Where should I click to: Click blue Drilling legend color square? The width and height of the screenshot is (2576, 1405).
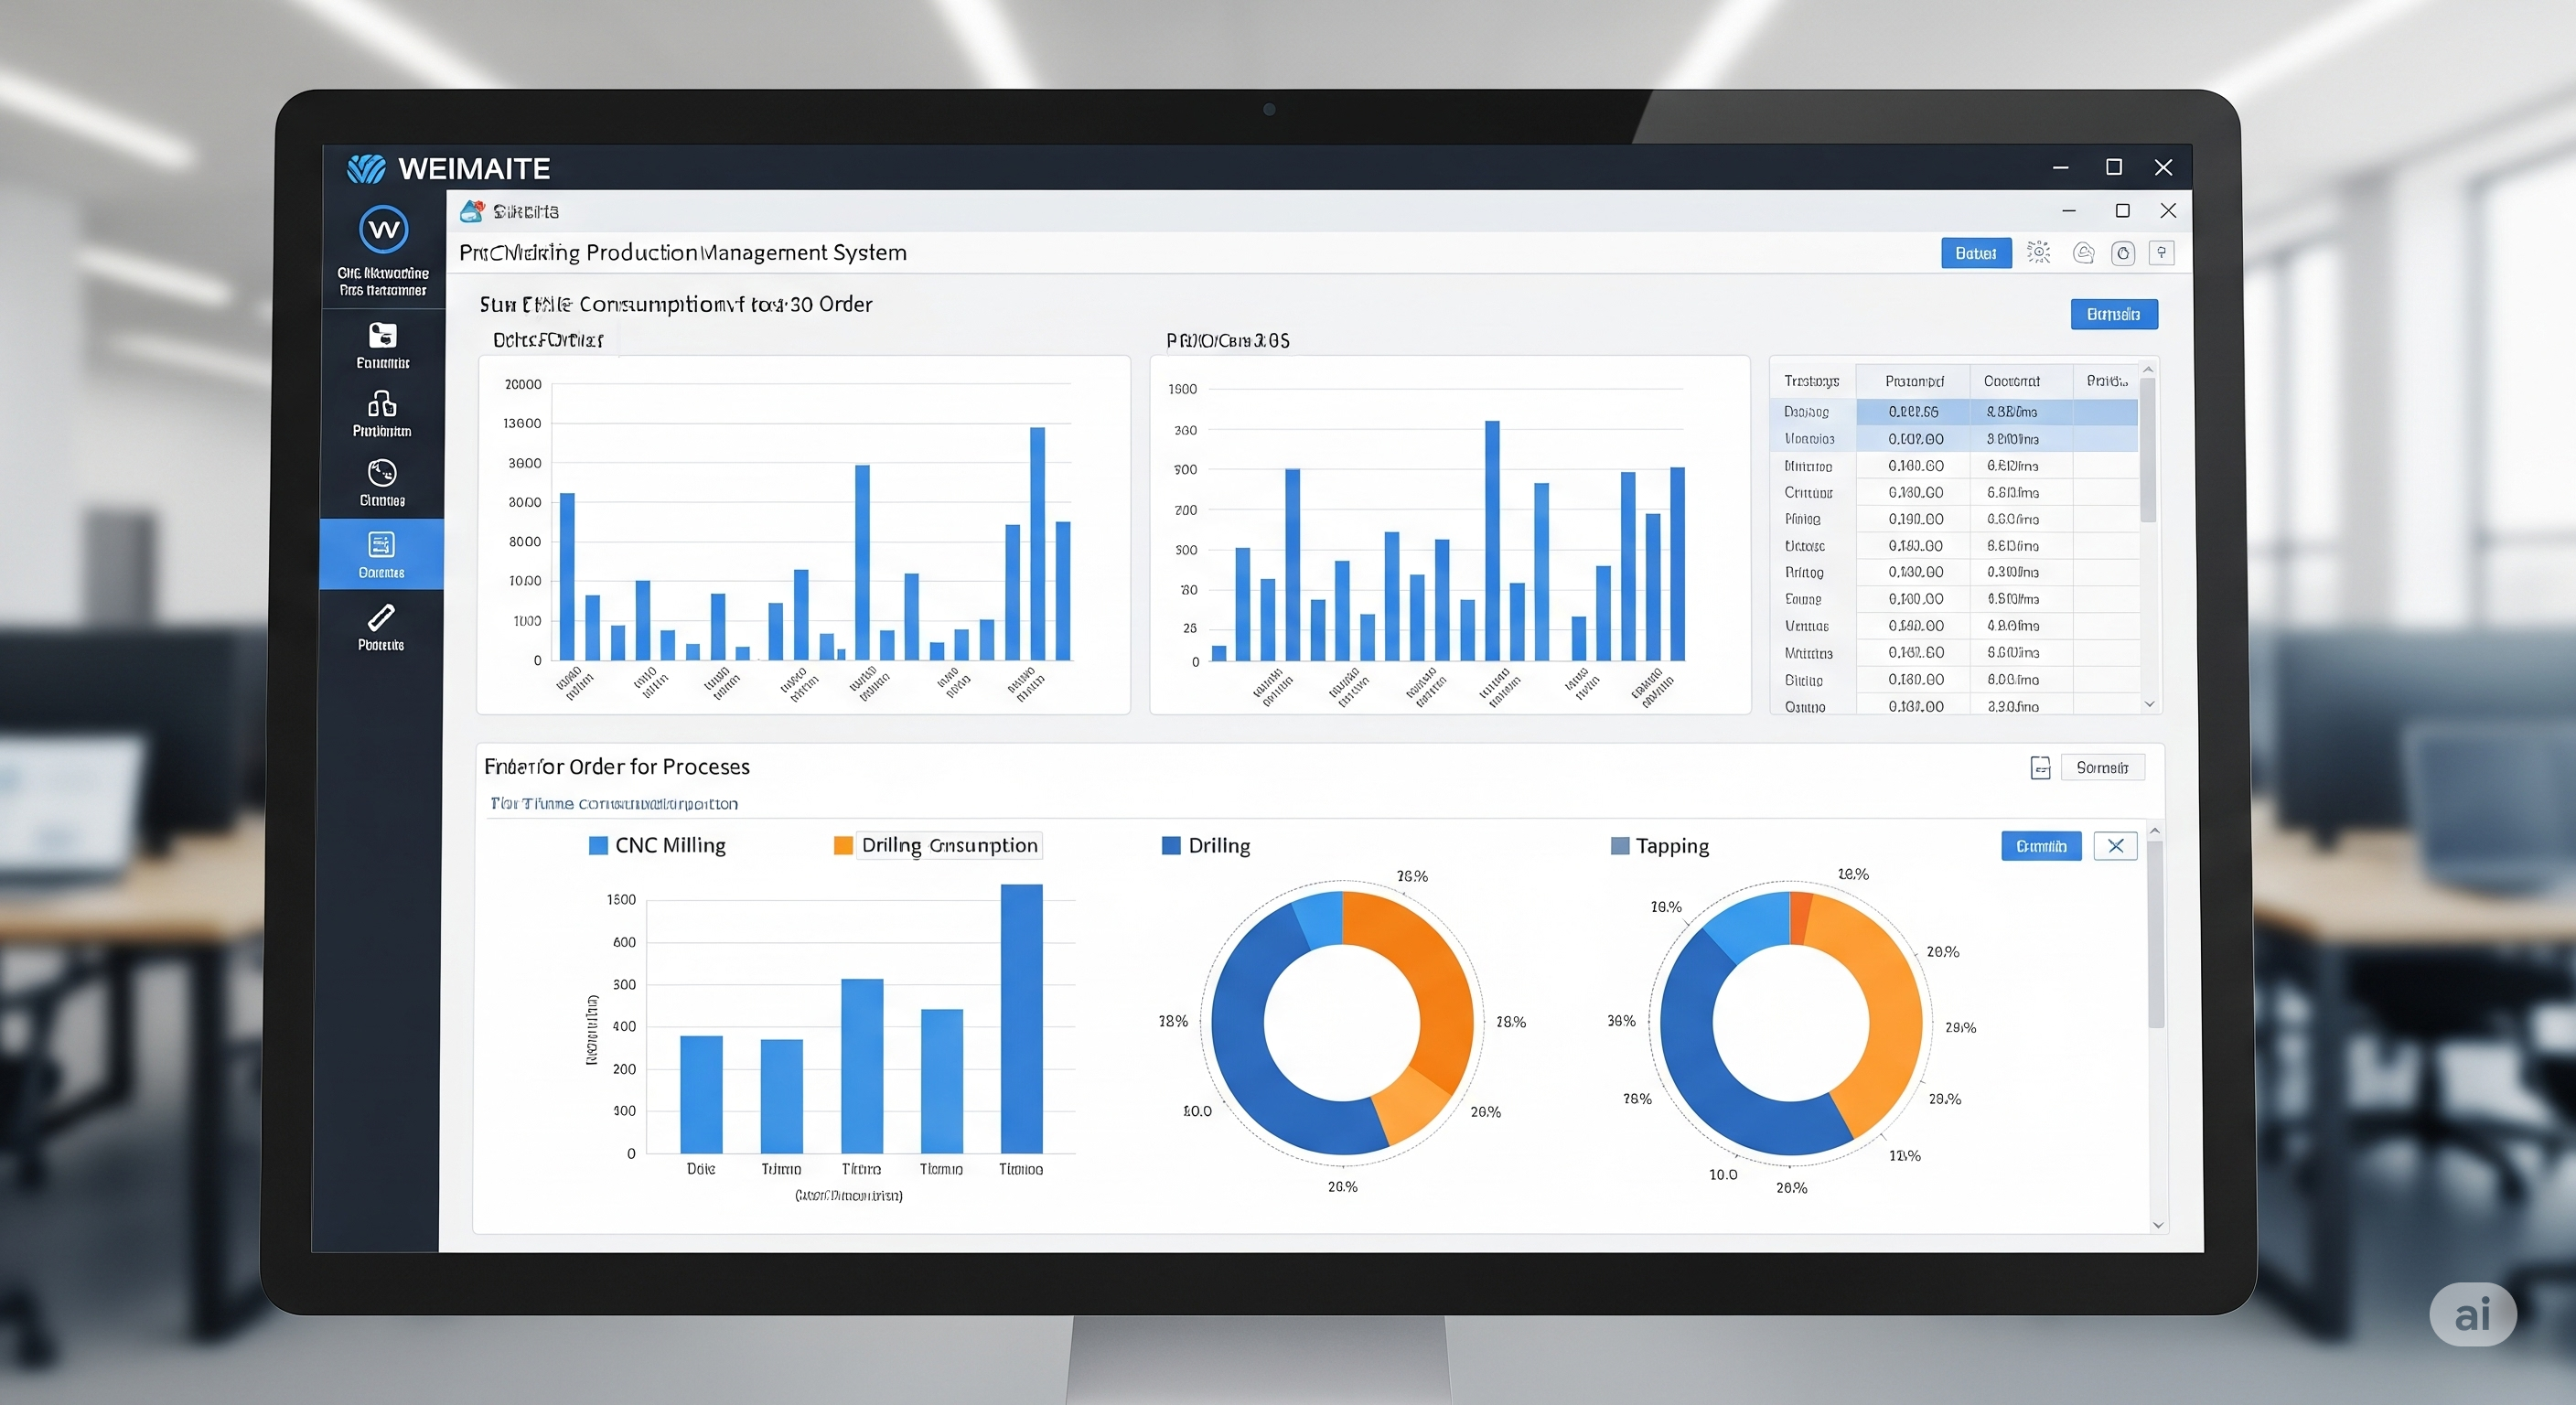point(1171,846)
